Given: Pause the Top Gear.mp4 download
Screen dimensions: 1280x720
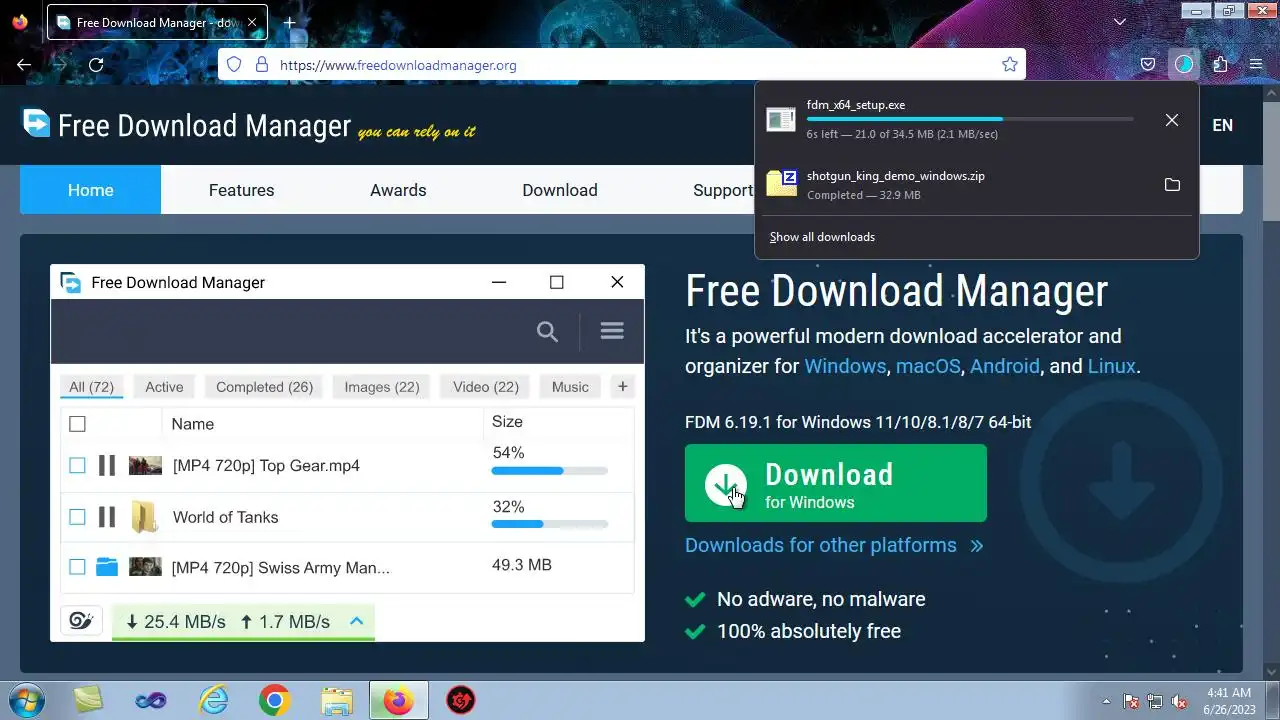Looking at the screenshot, I should coord(107,465).
